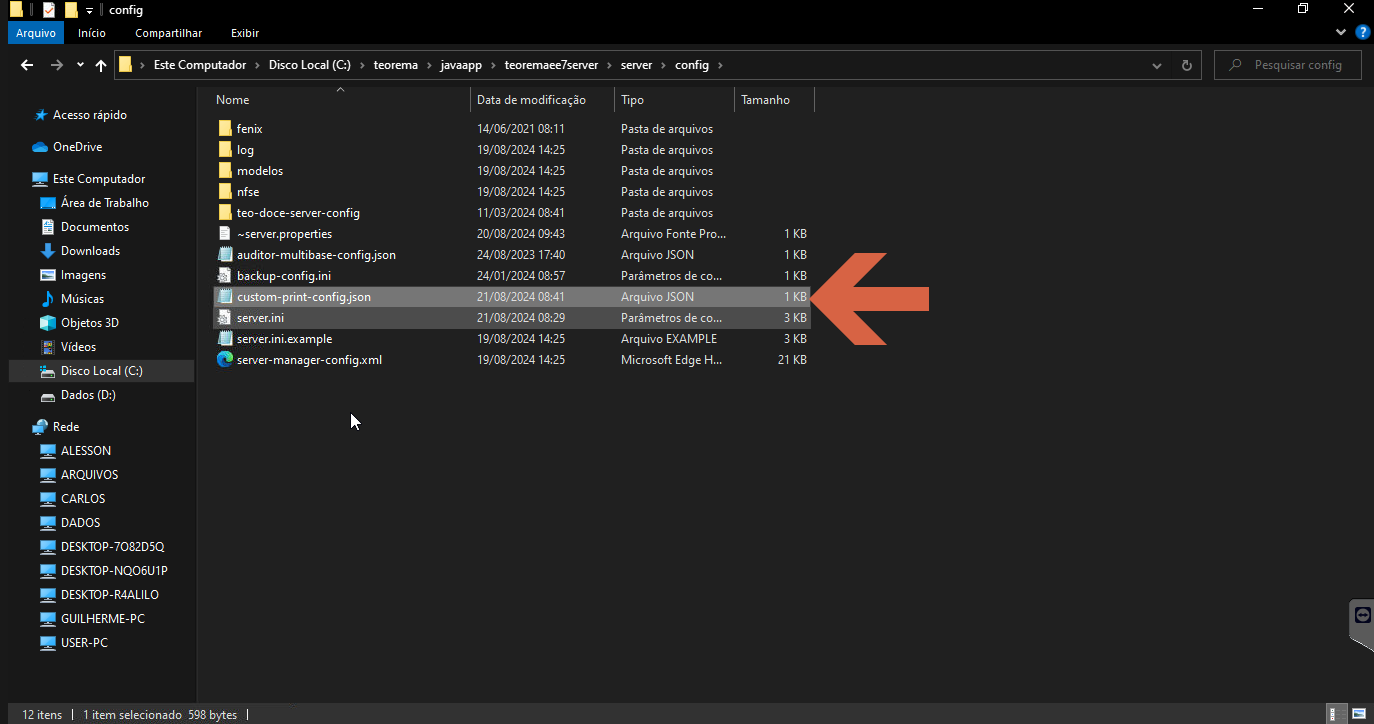Select the fenix folder icon

[x=224, y=129]
